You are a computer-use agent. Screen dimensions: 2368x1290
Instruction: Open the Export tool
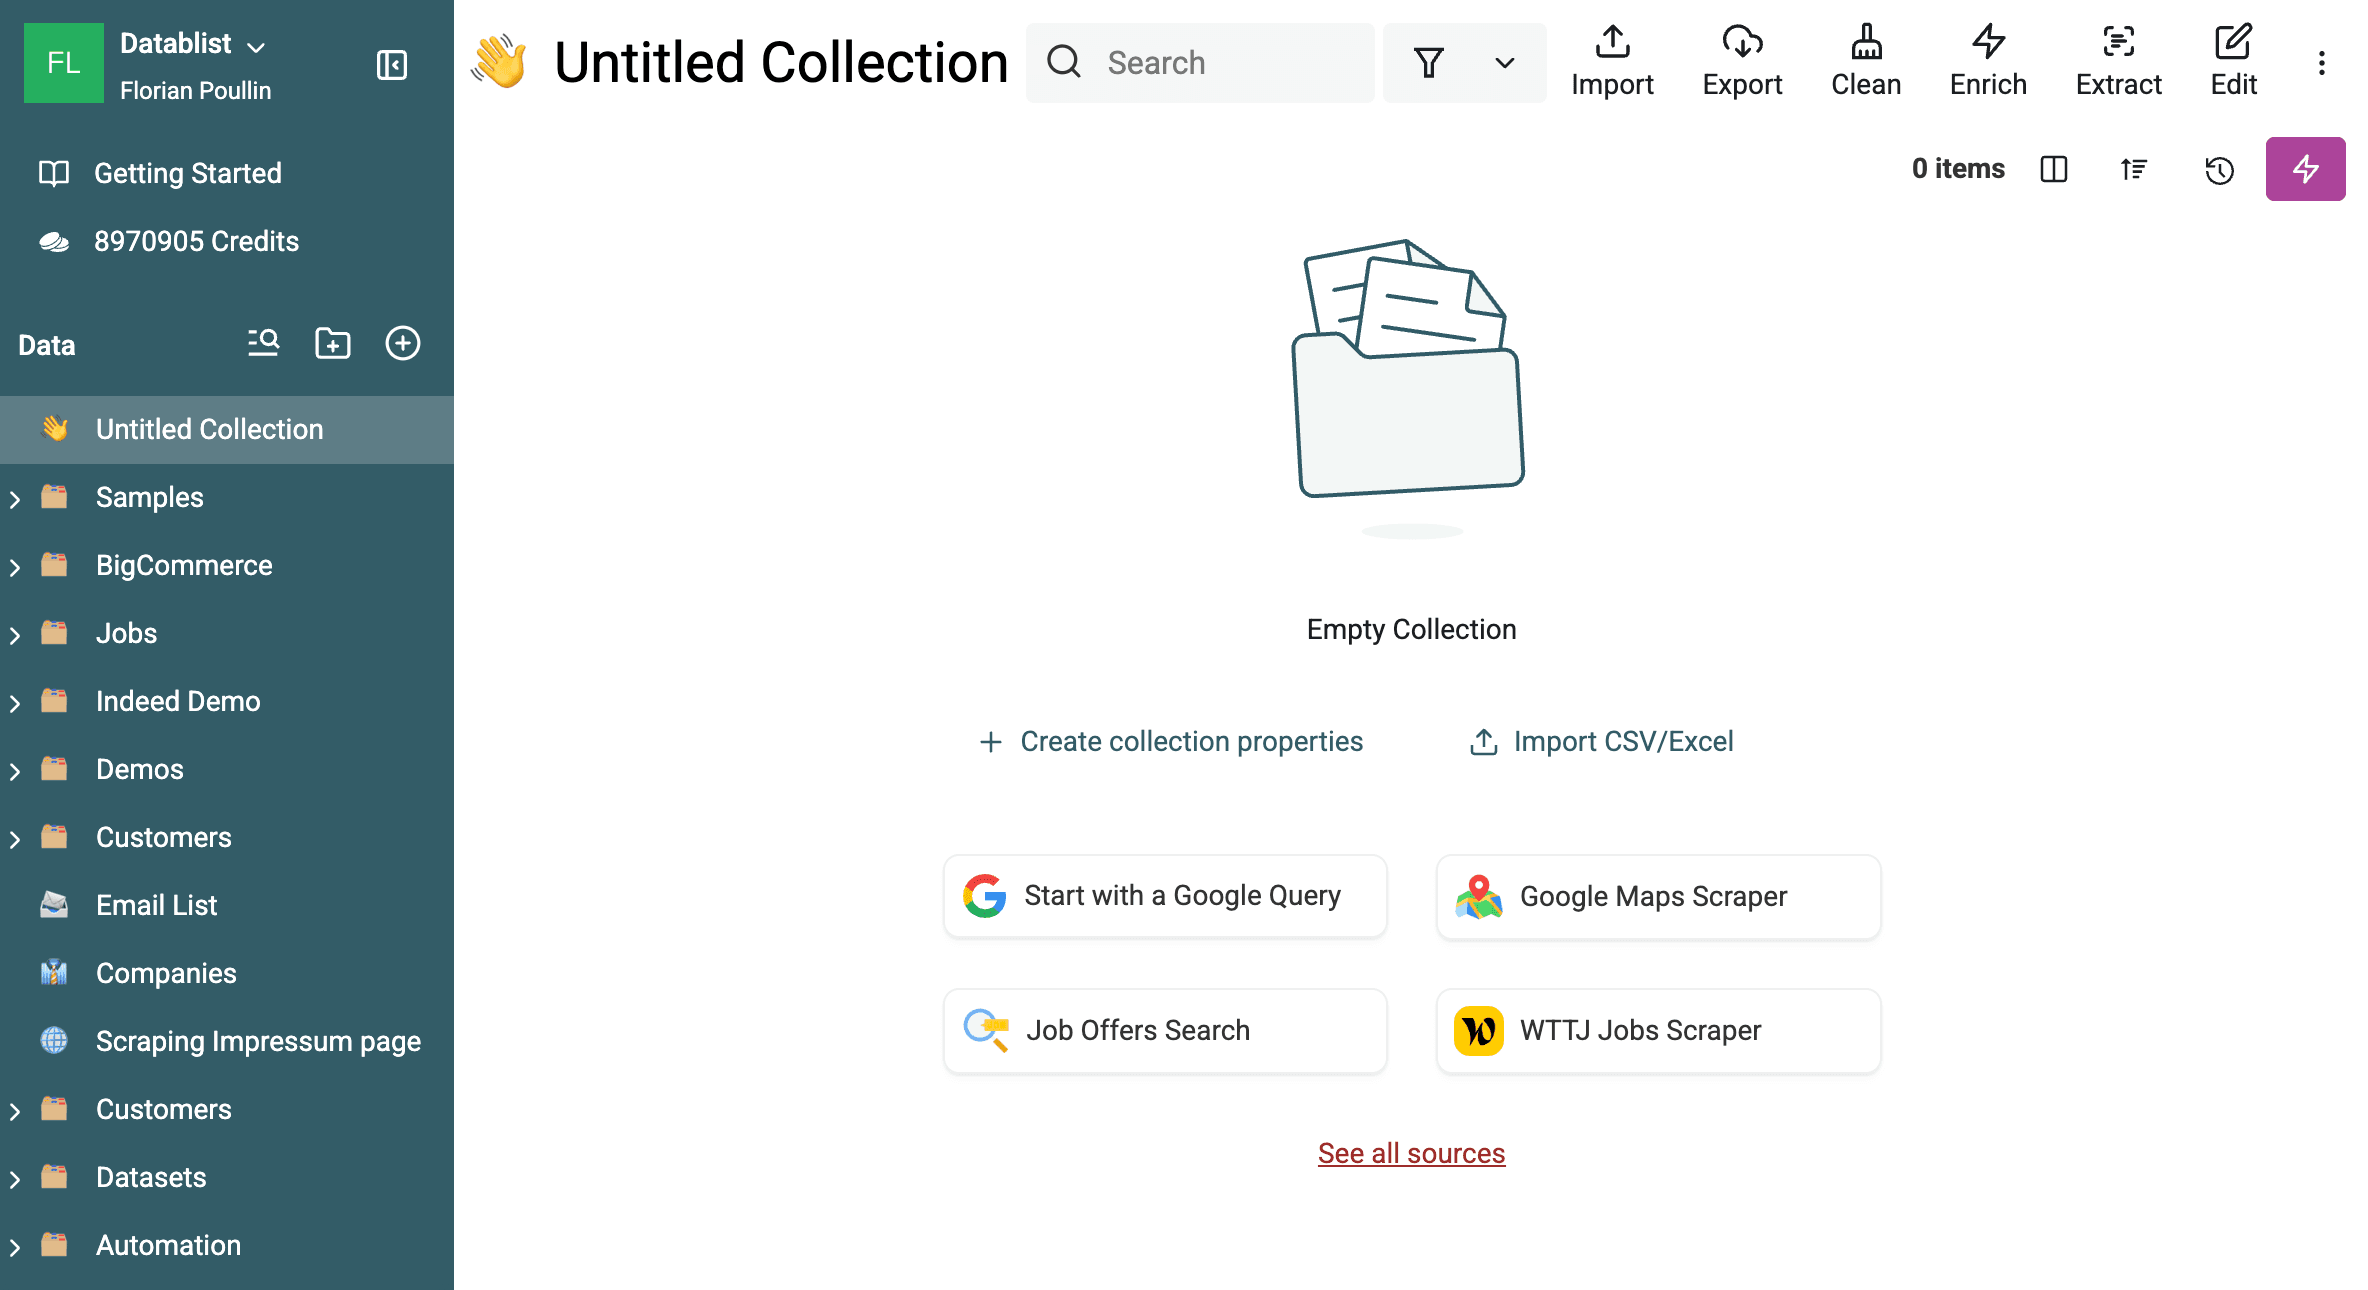pos(1742,60)
